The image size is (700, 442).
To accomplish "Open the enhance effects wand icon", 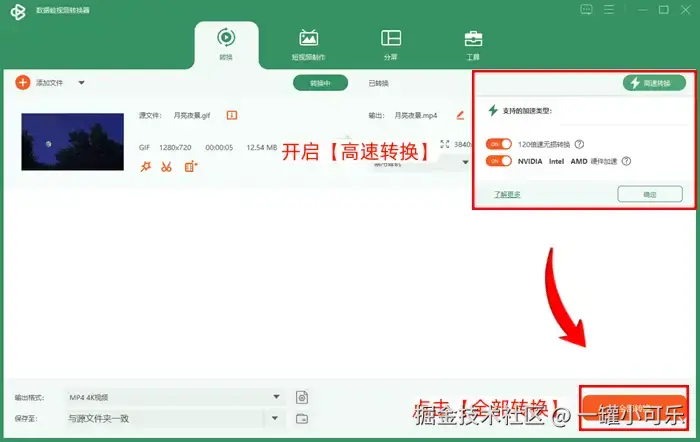I will (x=146, y=167).
